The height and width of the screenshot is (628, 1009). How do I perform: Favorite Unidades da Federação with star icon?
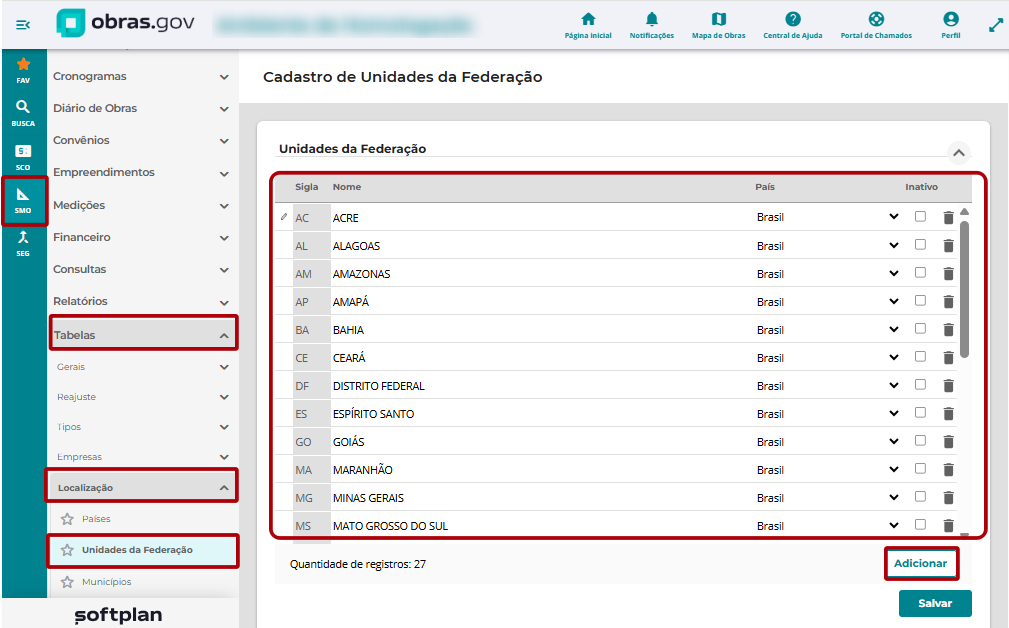pos(67,550)
